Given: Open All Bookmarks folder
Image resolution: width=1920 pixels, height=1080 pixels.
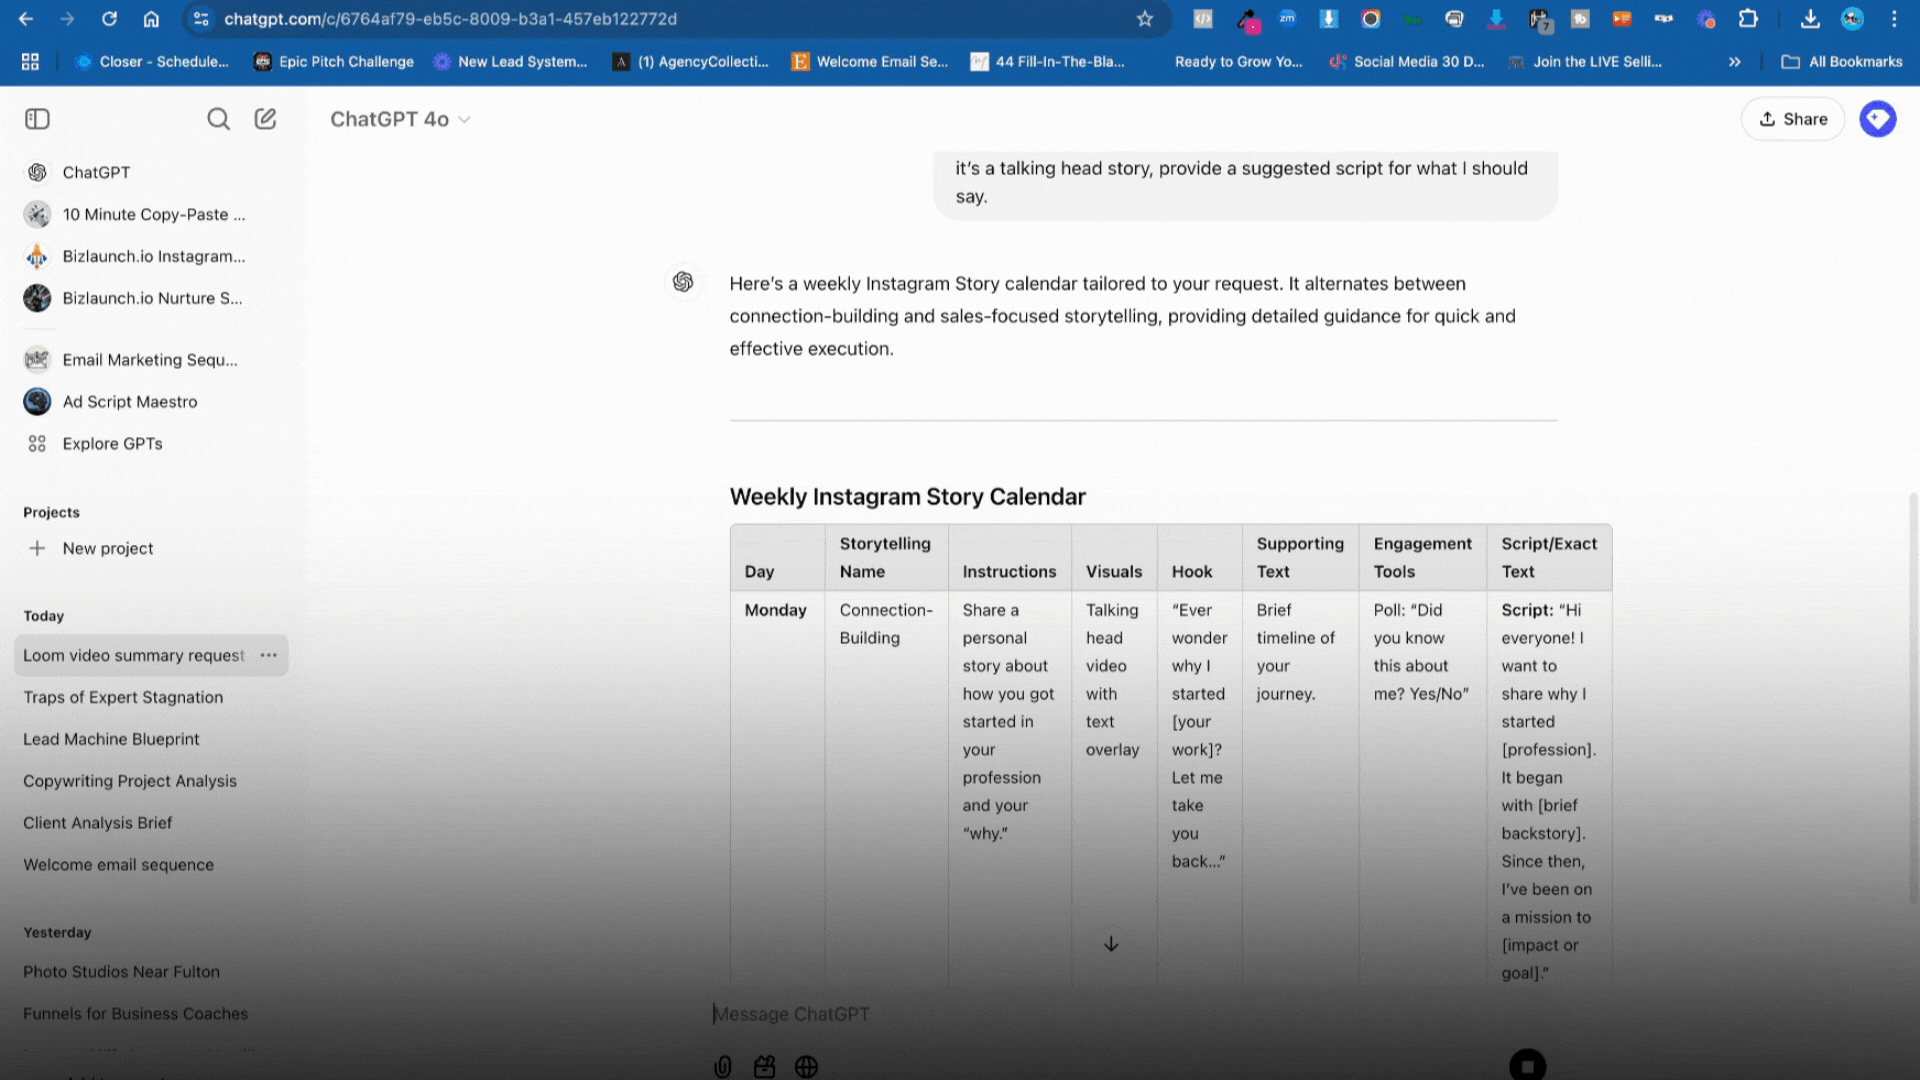Looking at the screenshot, I should pos(1842,62).
